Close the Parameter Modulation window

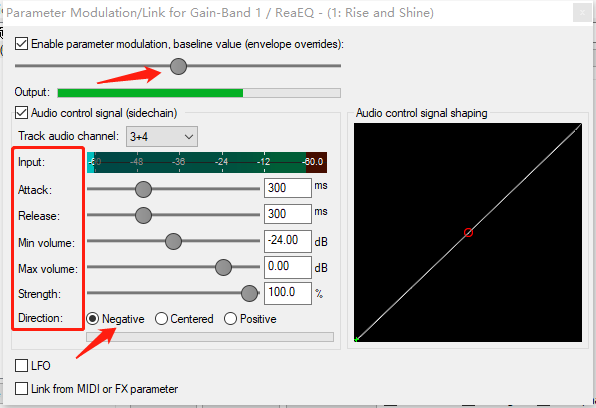[582, 13]
